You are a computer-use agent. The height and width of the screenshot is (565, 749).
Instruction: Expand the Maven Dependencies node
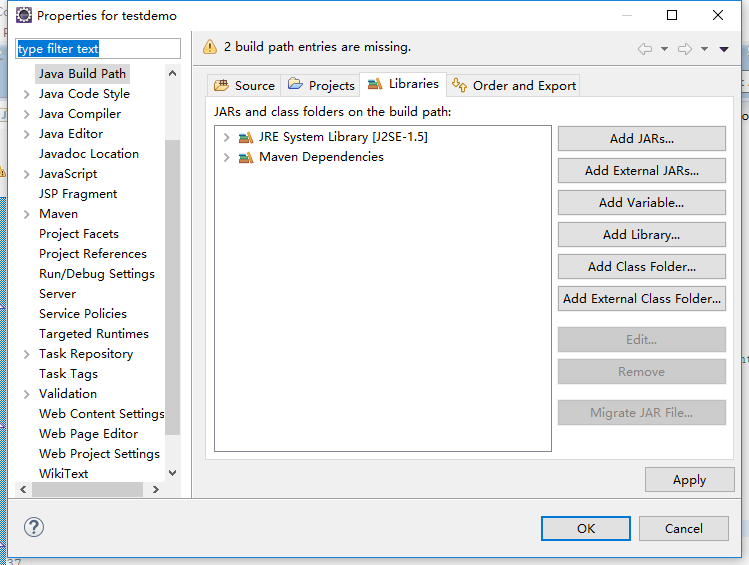226,157
